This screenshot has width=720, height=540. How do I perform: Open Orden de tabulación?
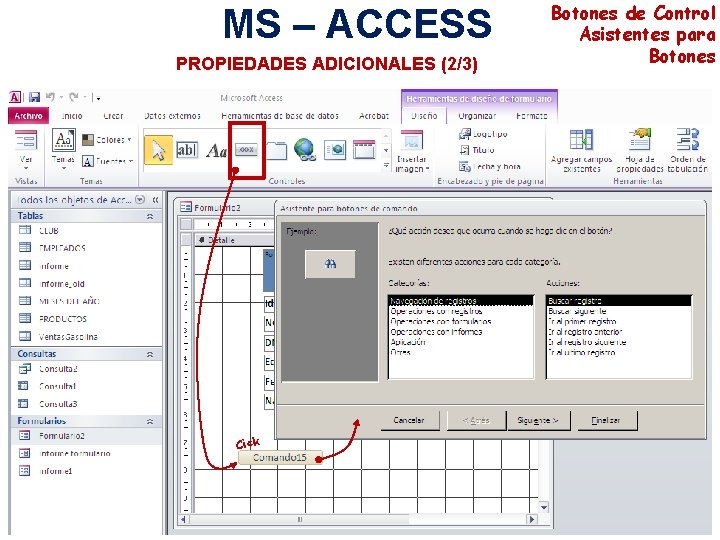click(687, 151)
